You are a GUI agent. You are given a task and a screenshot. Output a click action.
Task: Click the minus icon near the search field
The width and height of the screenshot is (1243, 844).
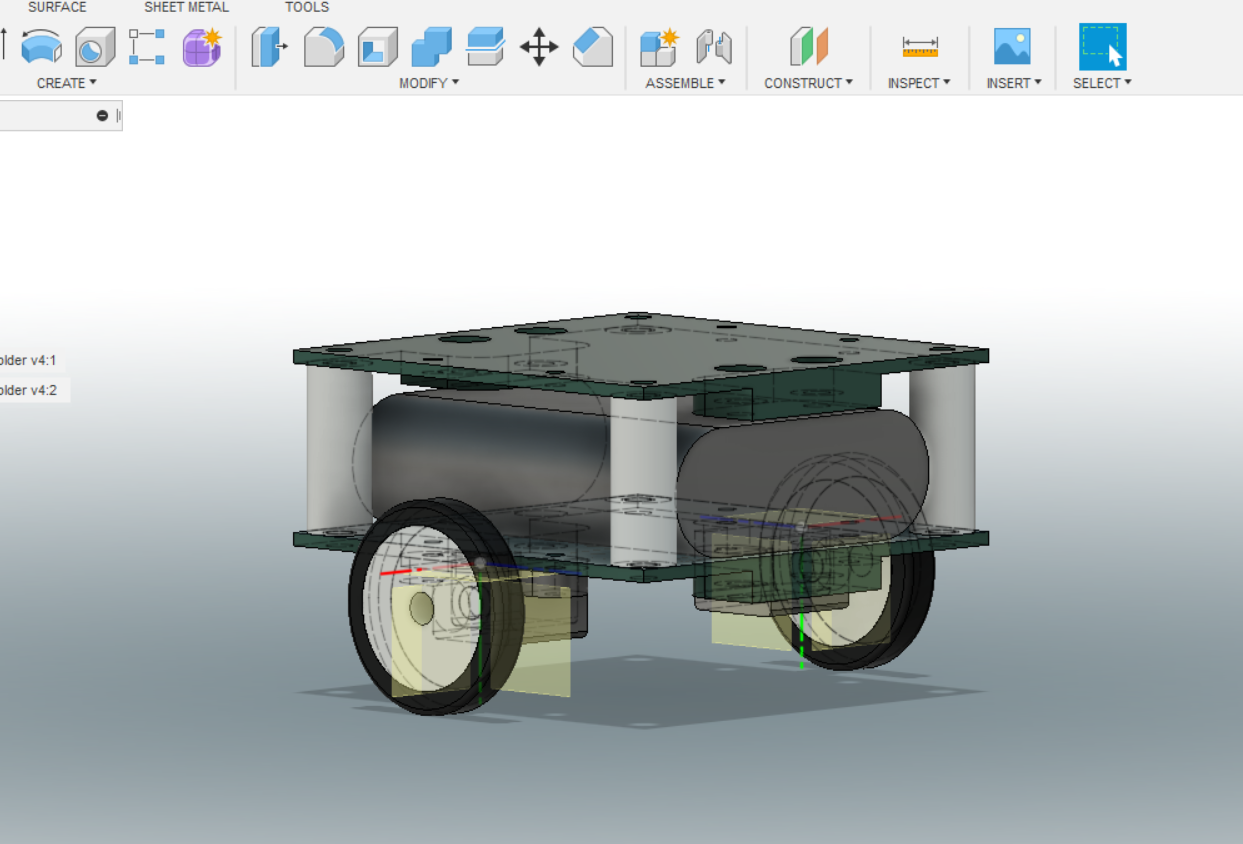(101, 115)
